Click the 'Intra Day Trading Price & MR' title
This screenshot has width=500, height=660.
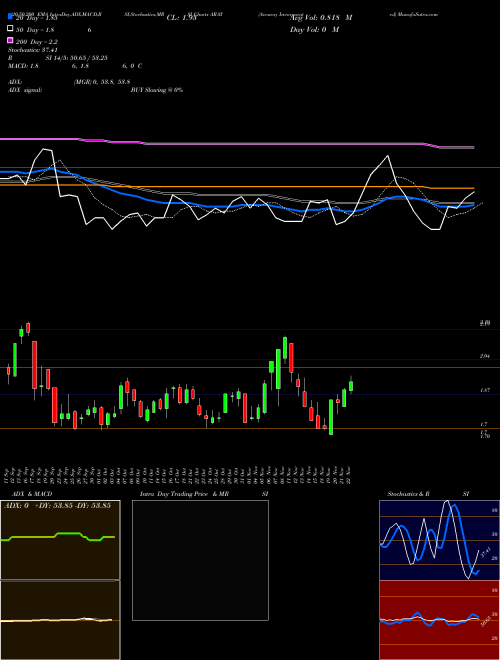tap(184, 494)
